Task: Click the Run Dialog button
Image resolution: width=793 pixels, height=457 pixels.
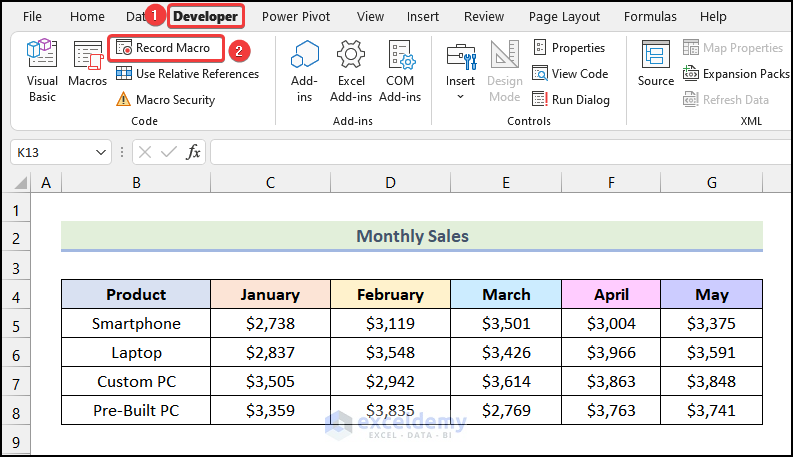Action: tap(568, 100)
